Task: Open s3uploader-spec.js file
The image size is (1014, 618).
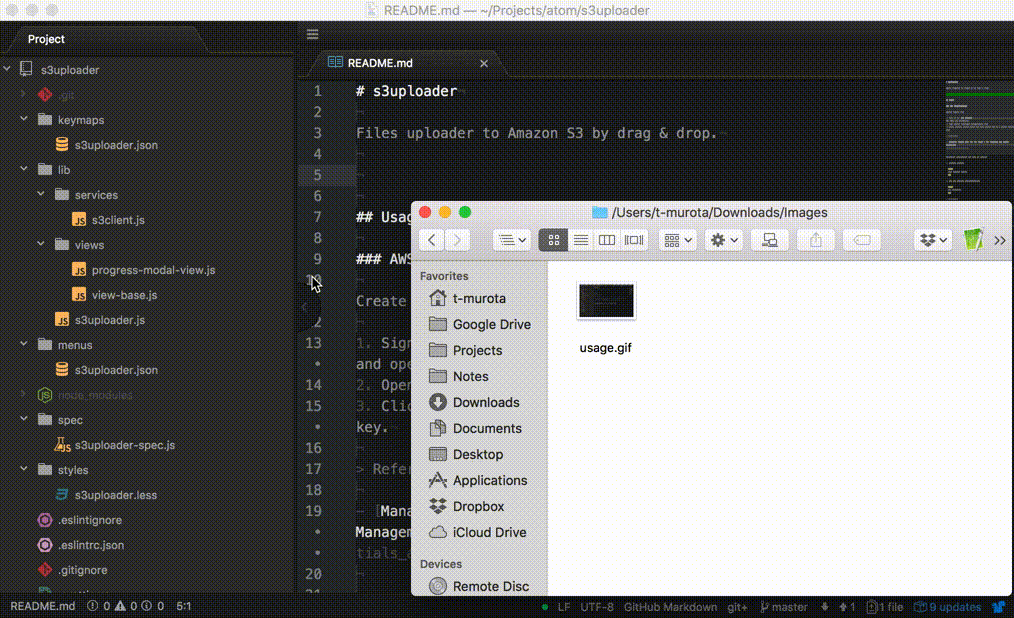Action: pos(124,445)
